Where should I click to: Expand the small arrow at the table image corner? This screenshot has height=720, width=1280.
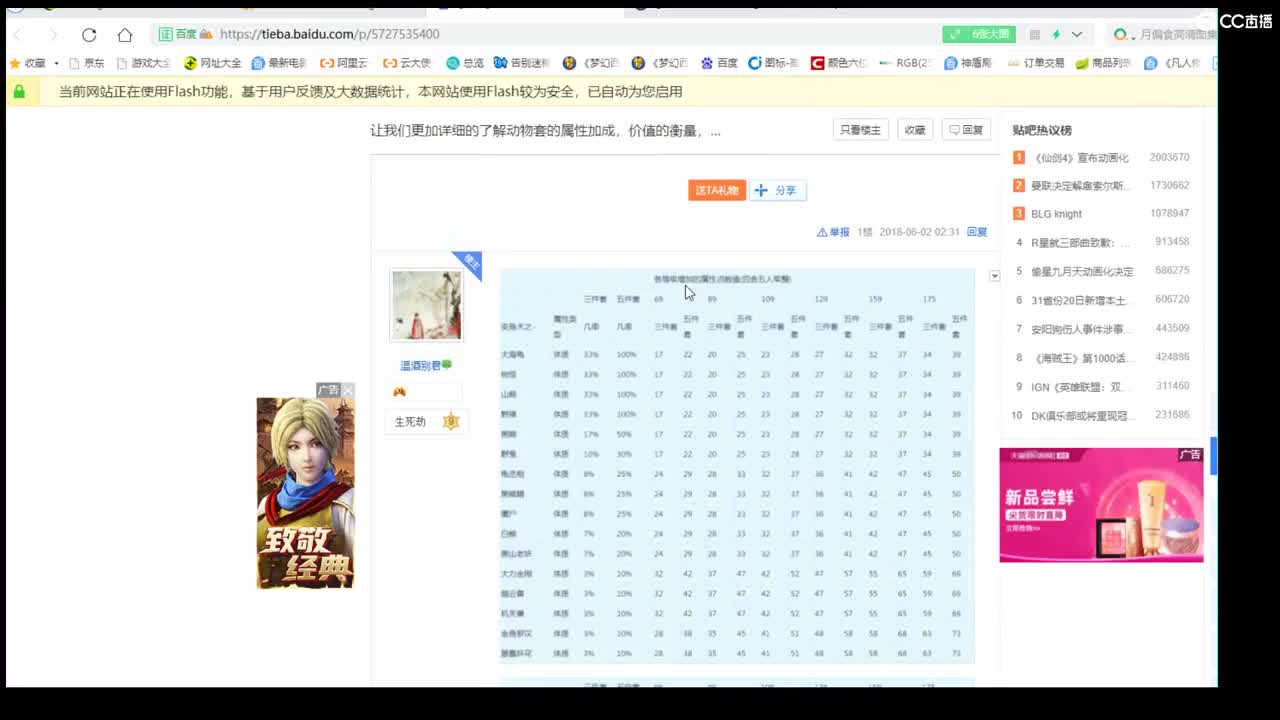(993, 276)
